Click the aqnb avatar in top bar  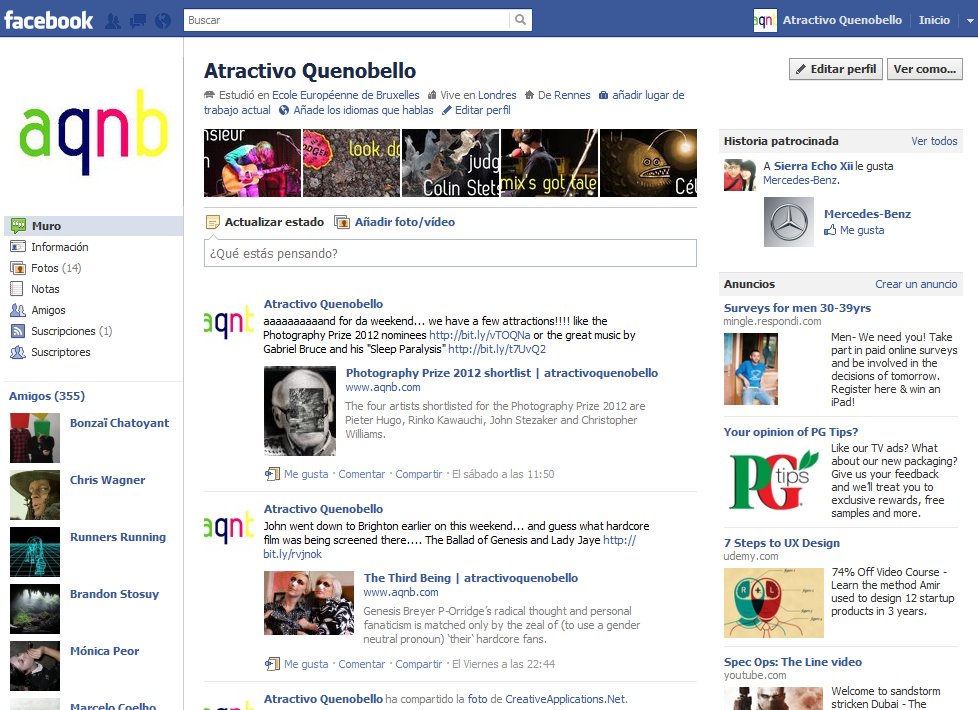click(765, 20)
